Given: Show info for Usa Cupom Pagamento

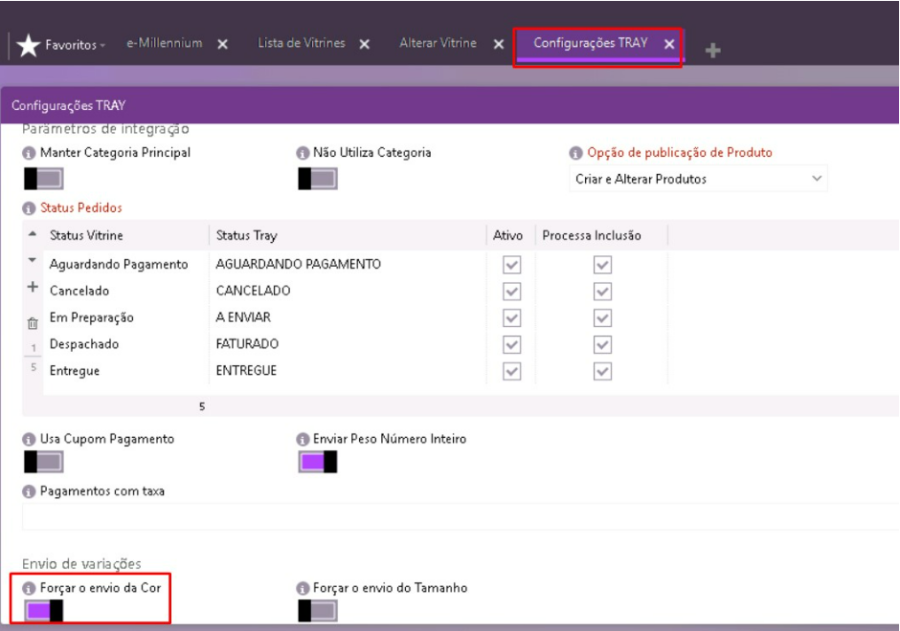Looking at the screenshot, I should click(x=29, y=440).
